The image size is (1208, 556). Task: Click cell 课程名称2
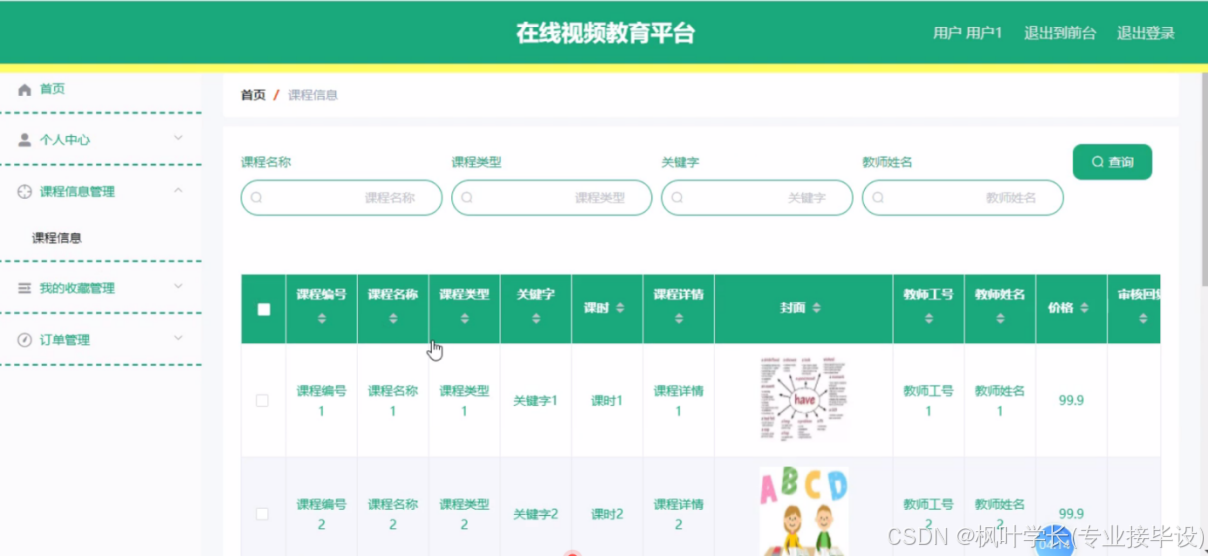tap(393, 514)
